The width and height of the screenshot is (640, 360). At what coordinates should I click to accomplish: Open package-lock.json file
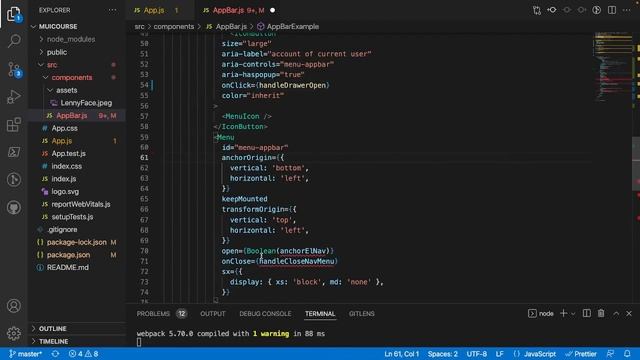tap(77, 242)
